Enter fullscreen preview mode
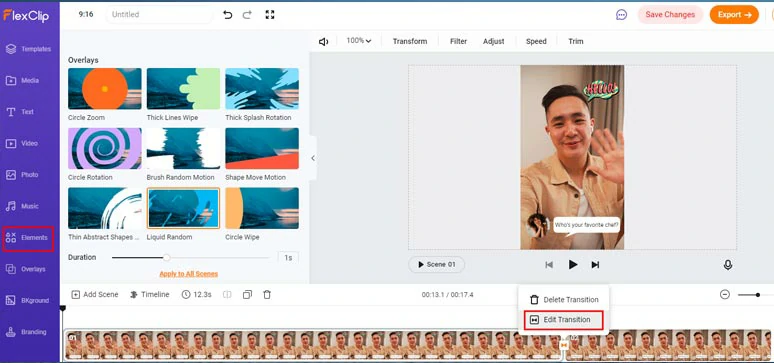This screenshot has height=363, width=774. point(270,15)
